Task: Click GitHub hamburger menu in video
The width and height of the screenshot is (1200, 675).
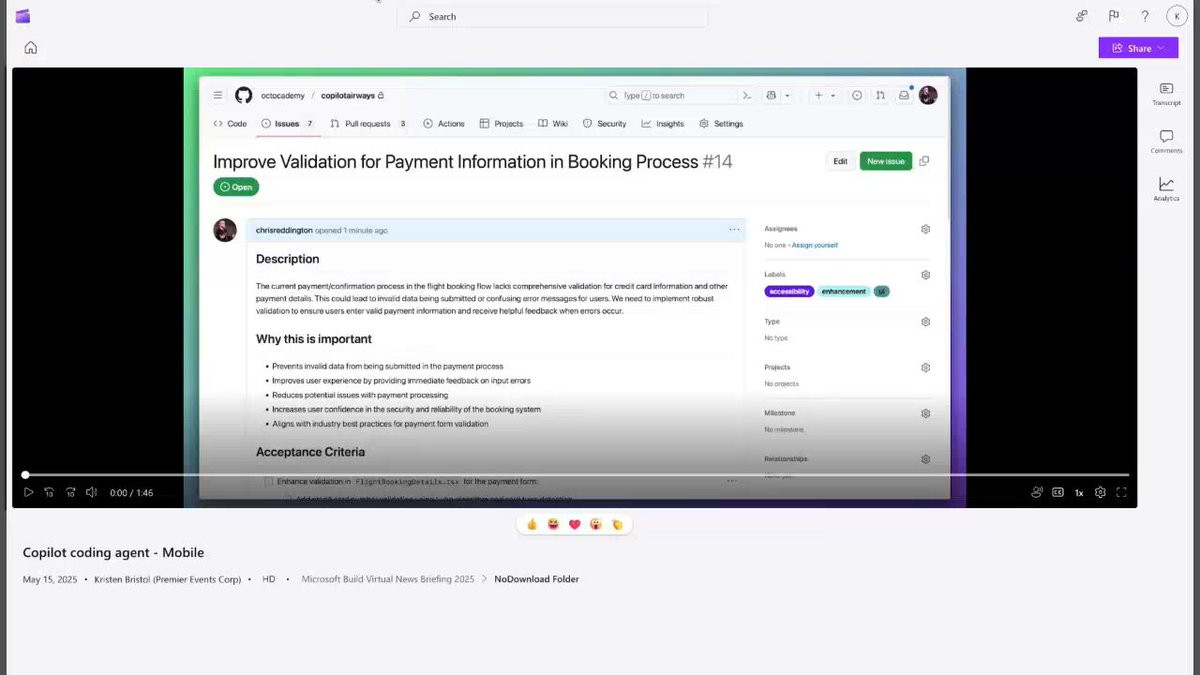Action: tap(217, 95)
